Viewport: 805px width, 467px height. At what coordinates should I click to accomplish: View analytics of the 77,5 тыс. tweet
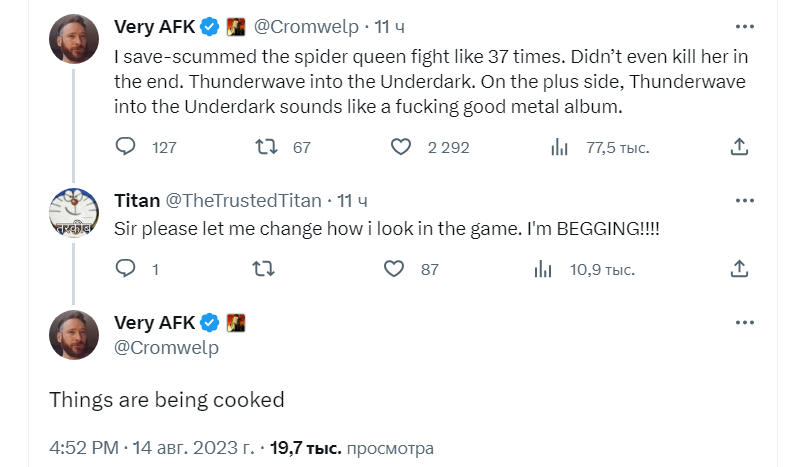(559, 147)
